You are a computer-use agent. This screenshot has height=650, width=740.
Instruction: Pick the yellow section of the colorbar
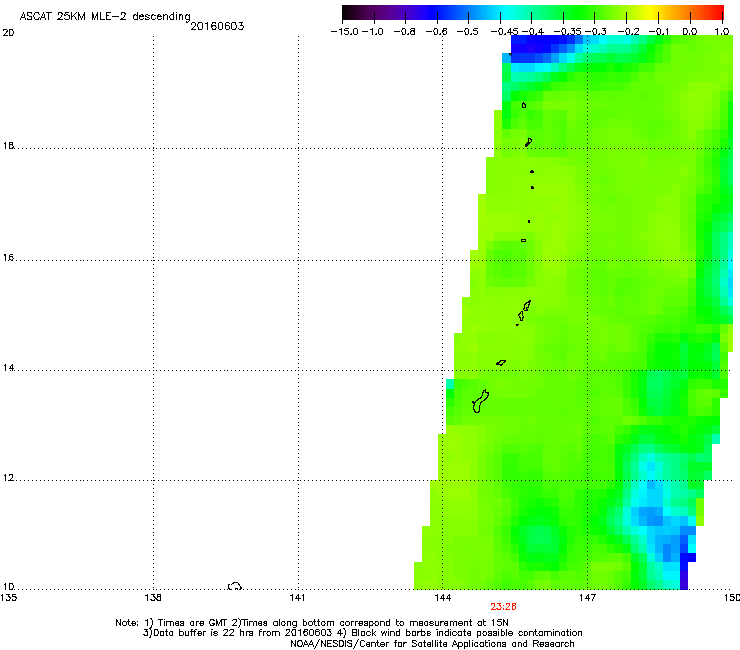[654, 13]
